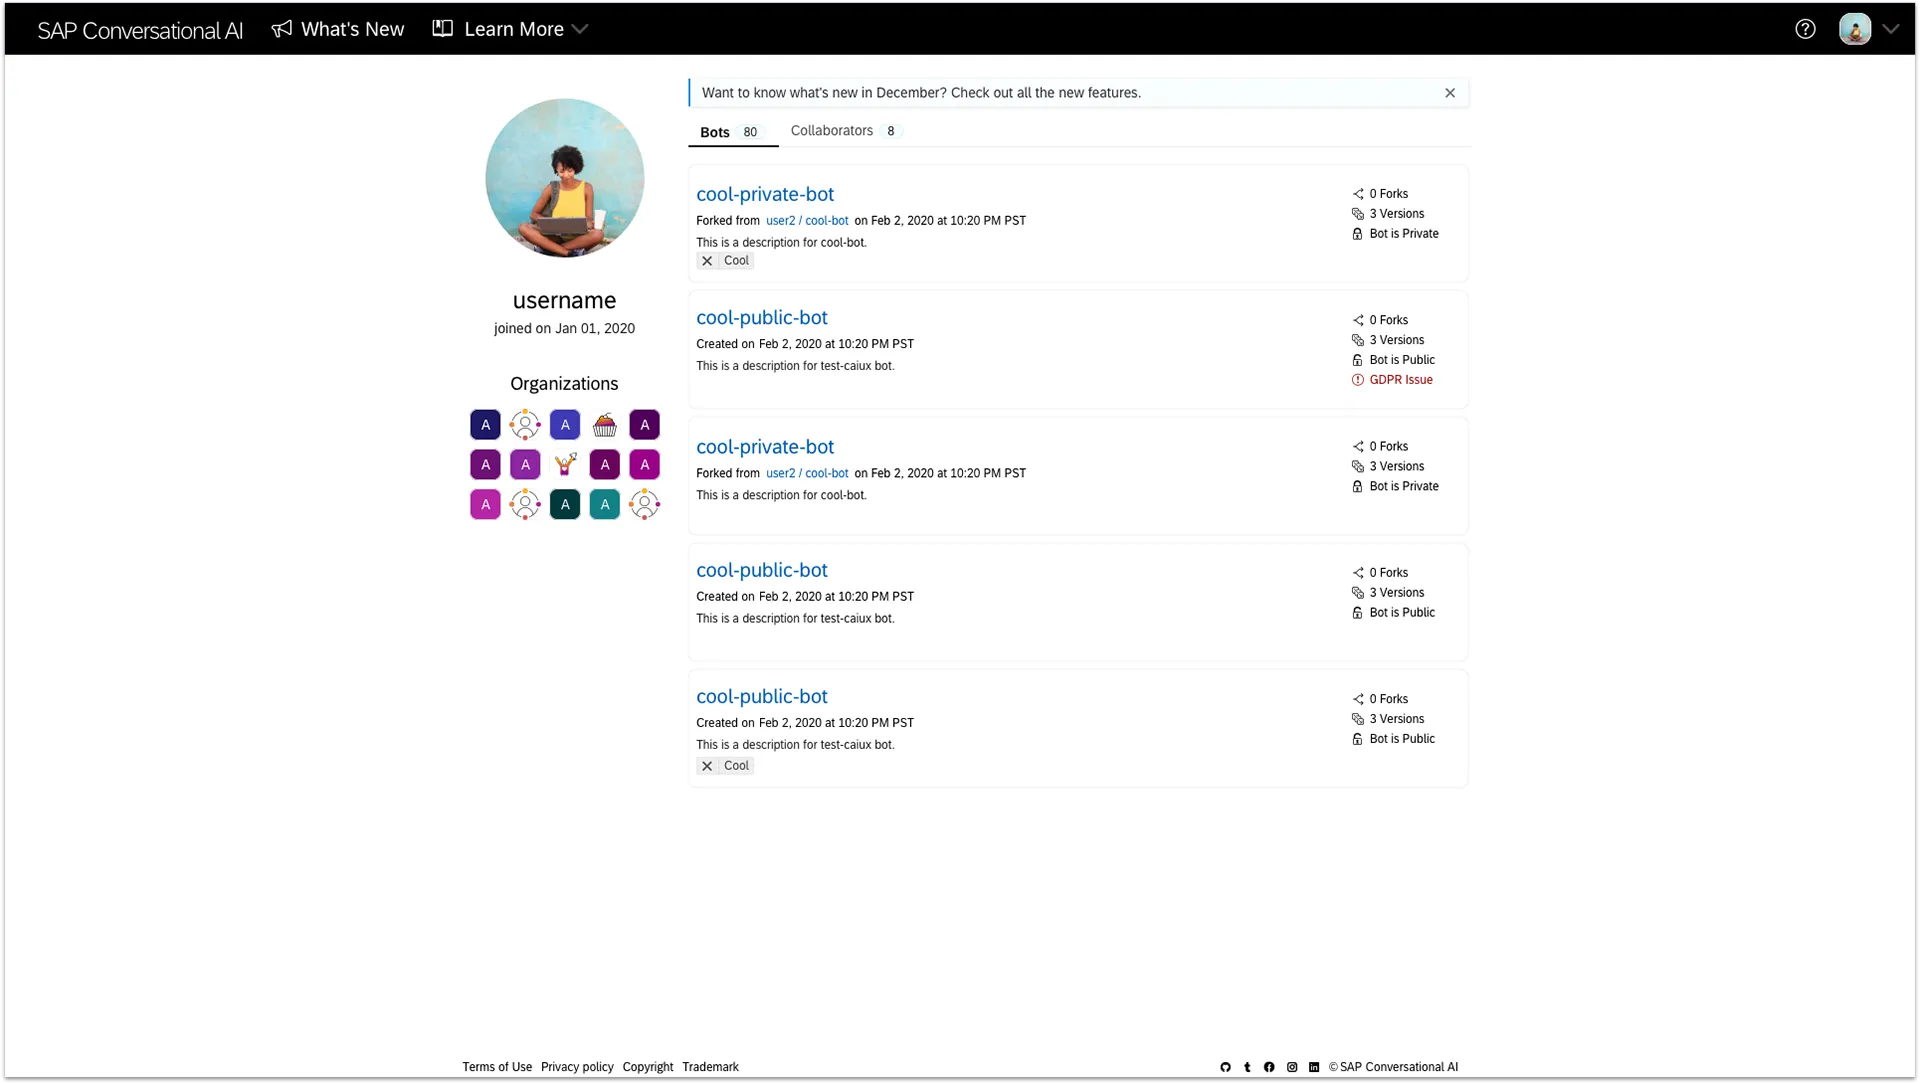The image size is (1920, 1083).
Task: Remove the Cool tag from cool-public-bot
Action: click(x=707, y=766)
